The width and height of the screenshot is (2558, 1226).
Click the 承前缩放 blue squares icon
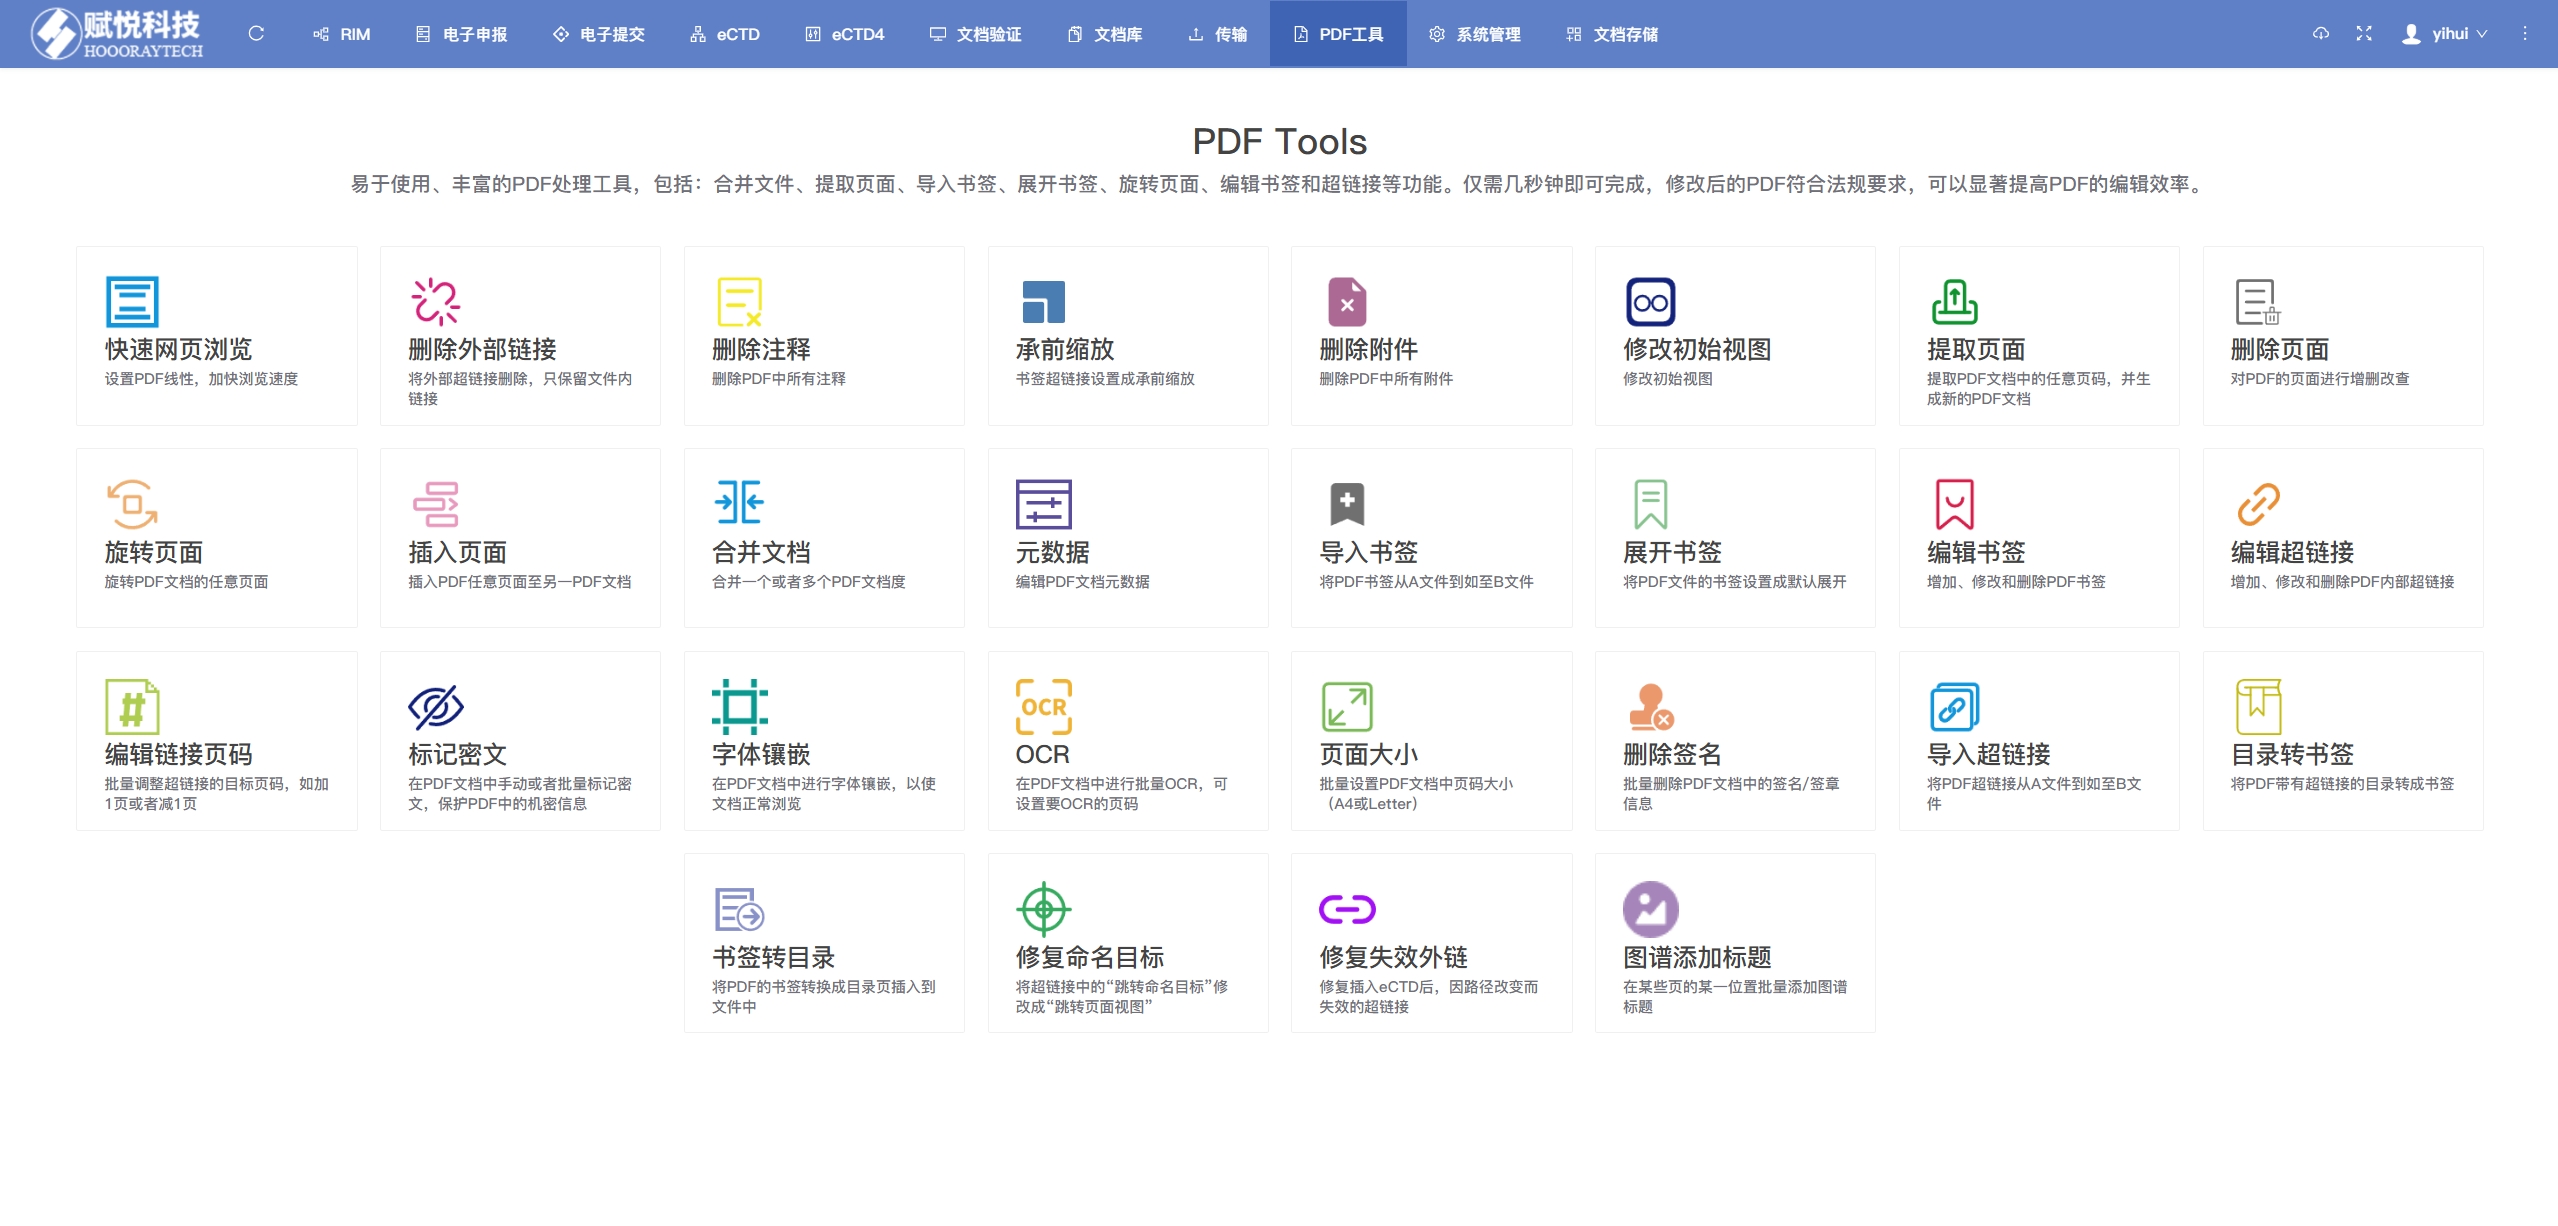[1043, 302]
